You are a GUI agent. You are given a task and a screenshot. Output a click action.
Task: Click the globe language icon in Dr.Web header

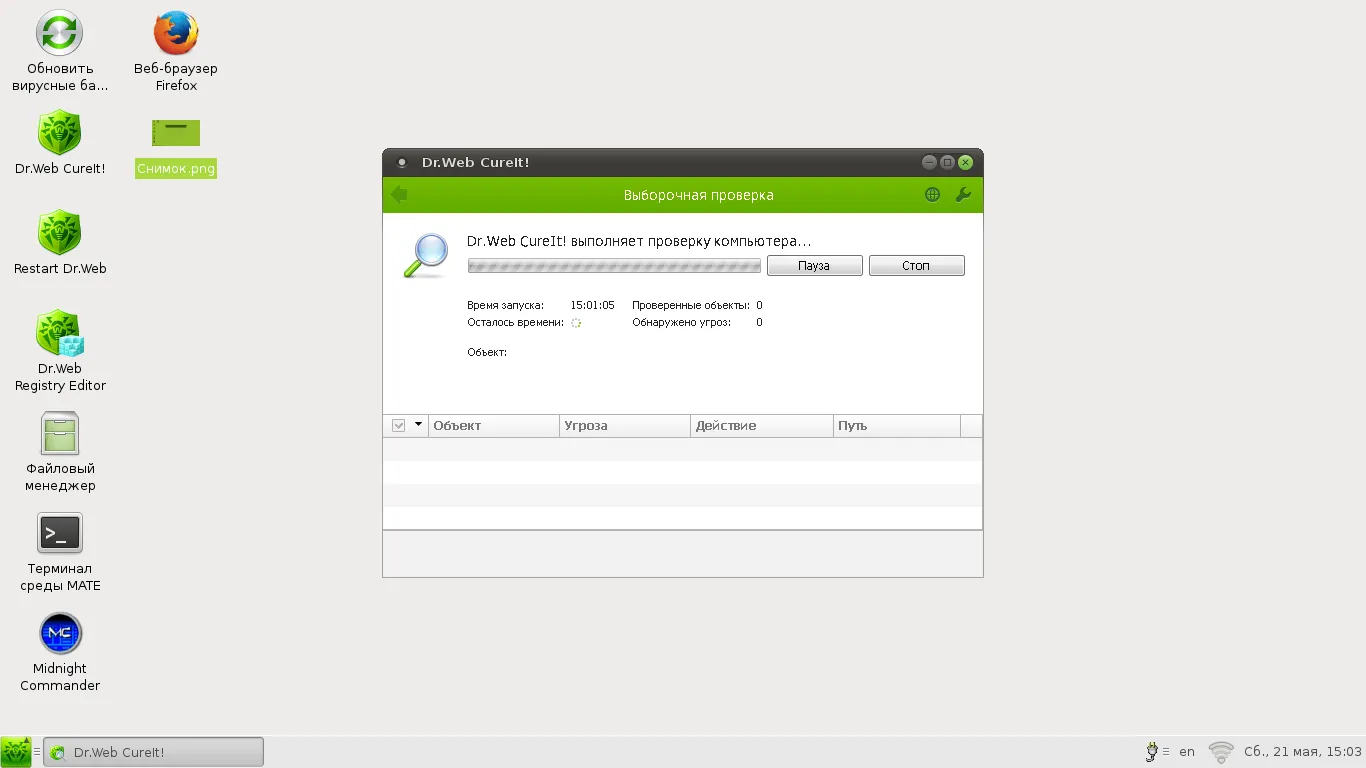(x=932, y=195)
